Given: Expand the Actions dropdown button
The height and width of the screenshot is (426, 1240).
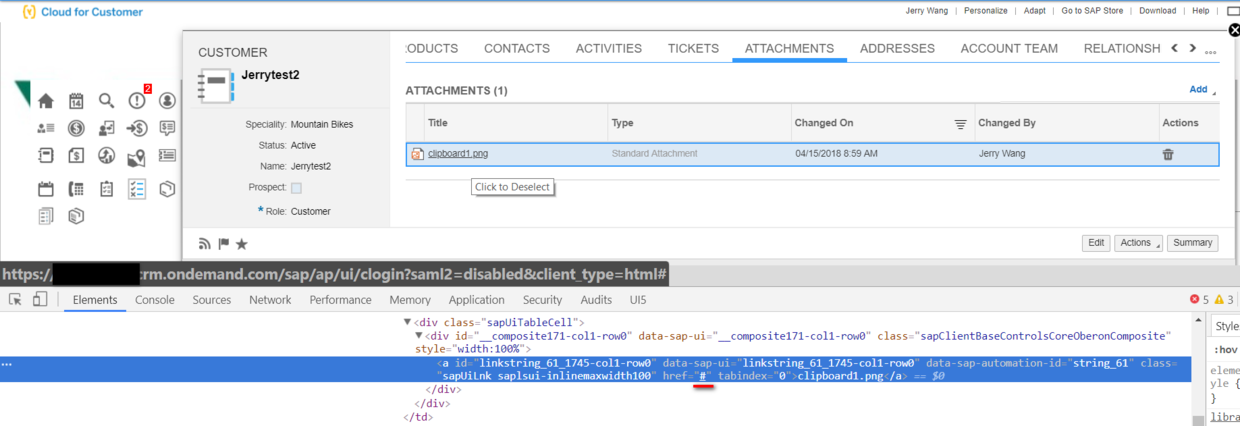Looking at the screenshot, I should click(1139, 243).
